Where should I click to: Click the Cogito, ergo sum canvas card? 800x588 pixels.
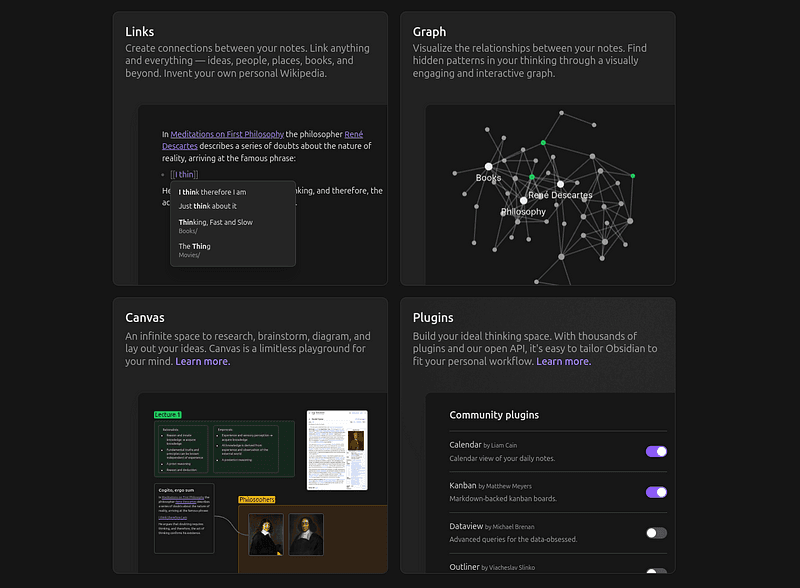coord(184,518)
